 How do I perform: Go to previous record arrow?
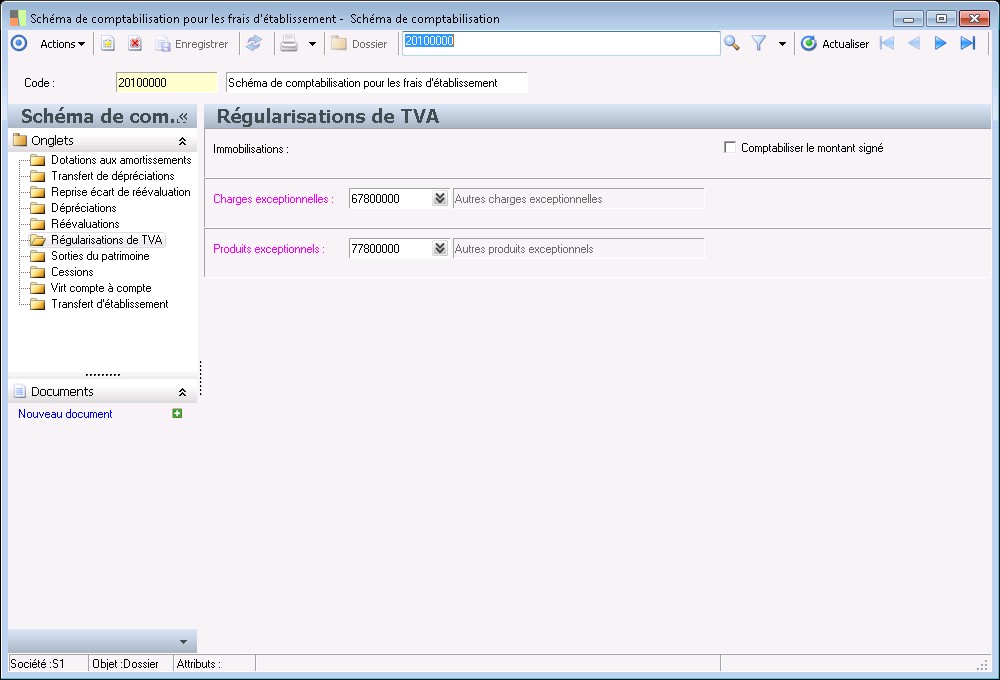914,43
